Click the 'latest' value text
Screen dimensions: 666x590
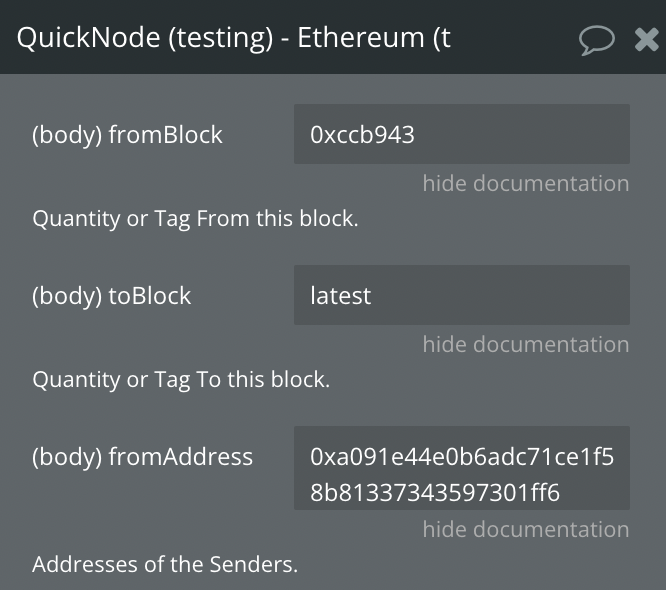coord(340,296)
